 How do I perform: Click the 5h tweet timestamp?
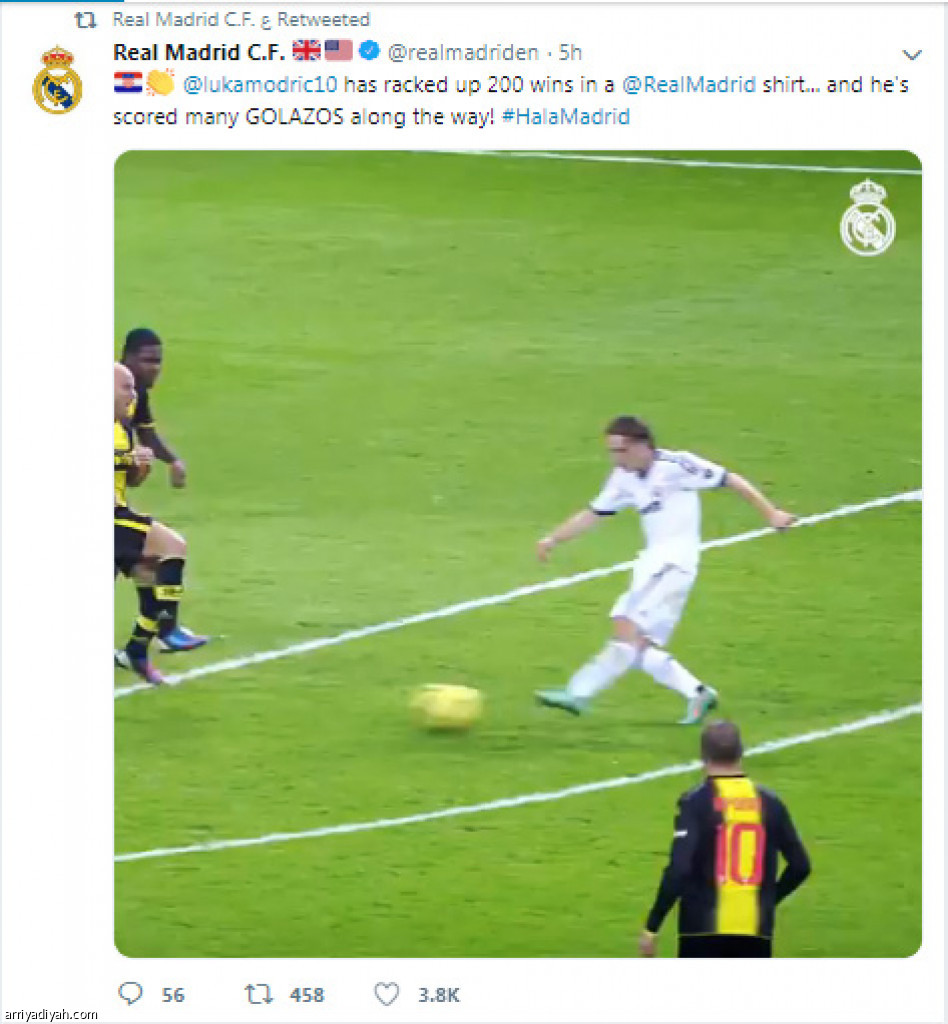(570, 52)
